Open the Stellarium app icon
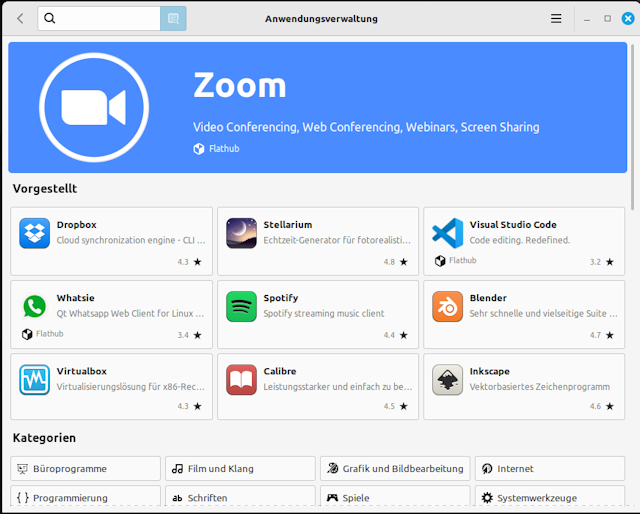This screenshot has width=640, height=514. pos(241,233)
